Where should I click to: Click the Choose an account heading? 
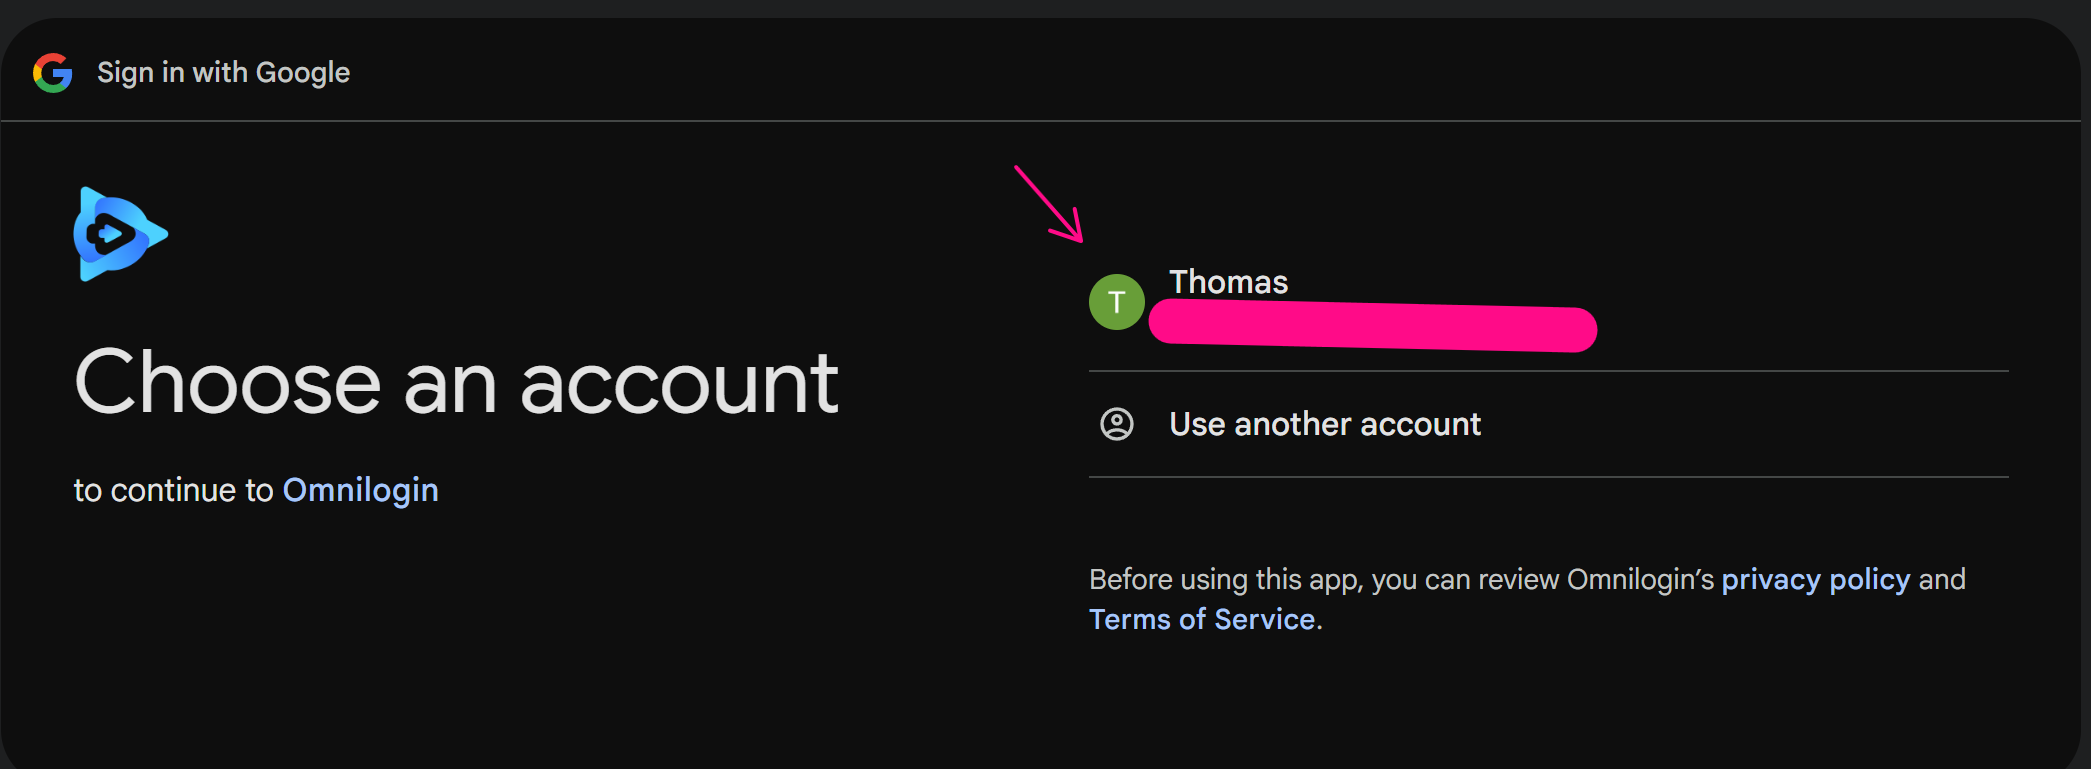pyautogui.click(x=456, y=382)
